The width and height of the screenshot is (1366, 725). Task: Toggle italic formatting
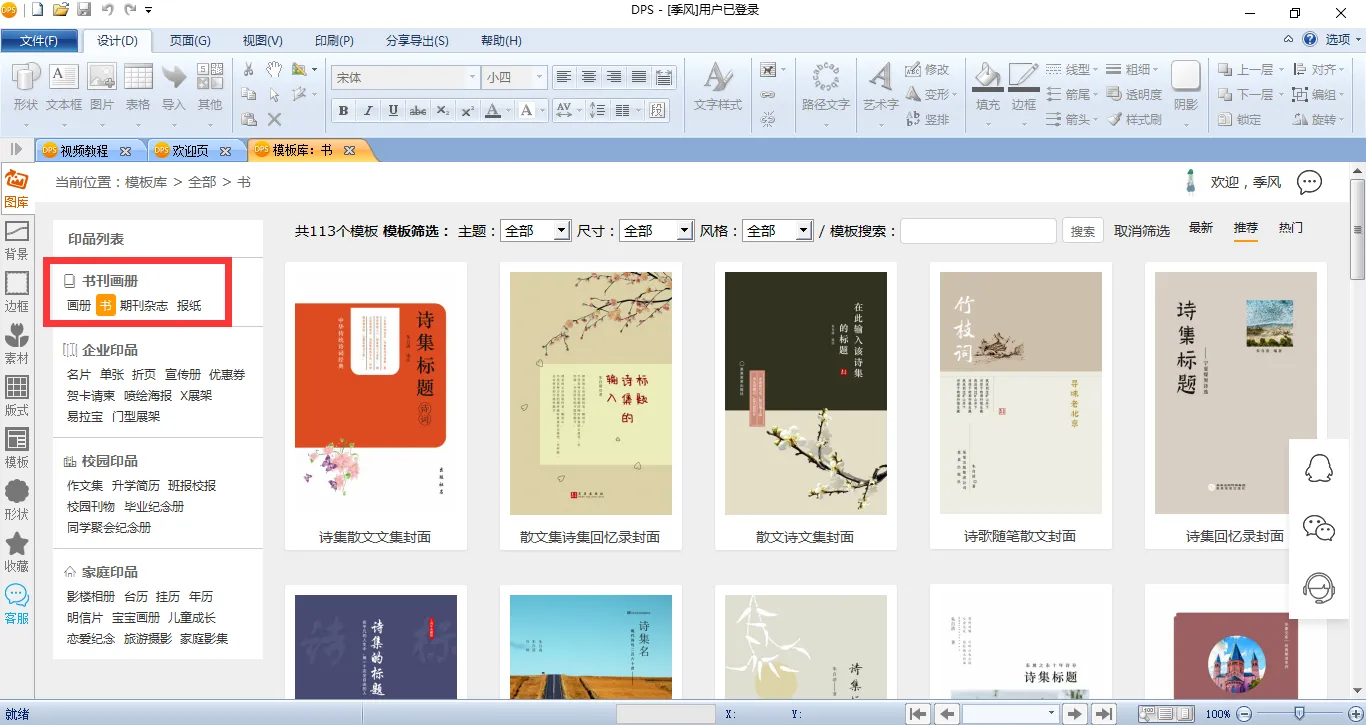pyautogui.click(x=368, y=111)
